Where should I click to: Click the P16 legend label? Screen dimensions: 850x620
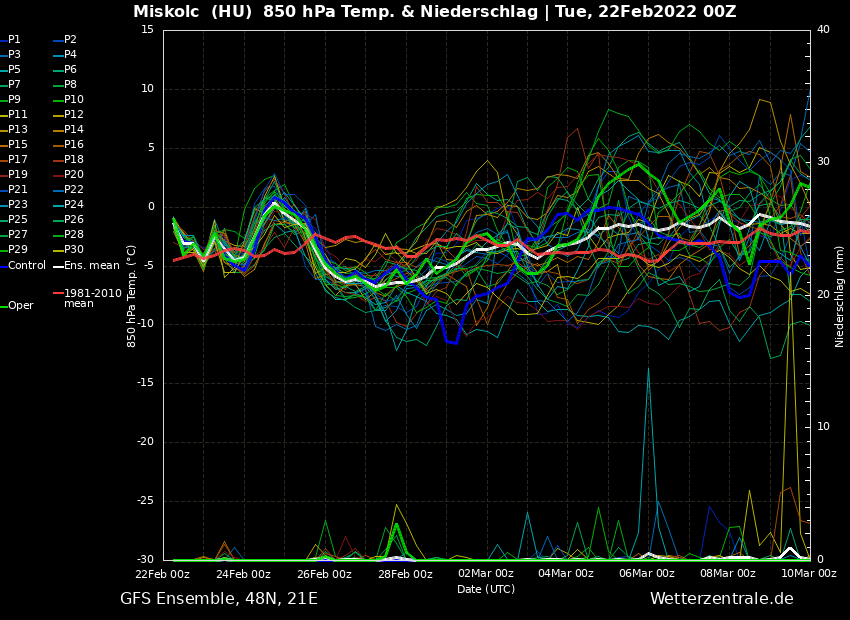click(x=74, y=145)
